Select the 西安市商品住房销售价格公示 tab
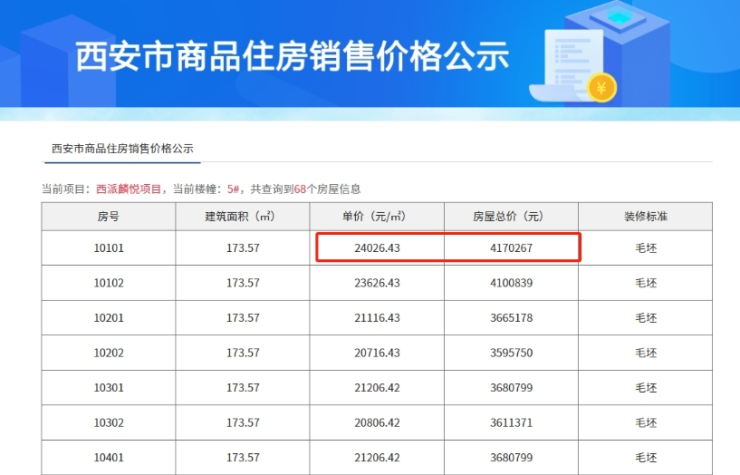 pos(122,148)
